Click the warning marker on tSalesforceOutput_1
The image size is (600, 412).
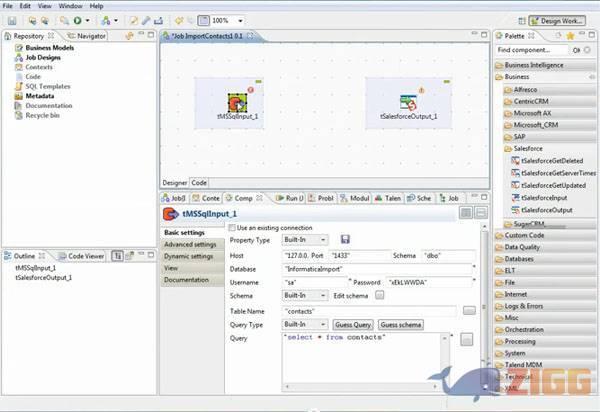pos(421,90)
